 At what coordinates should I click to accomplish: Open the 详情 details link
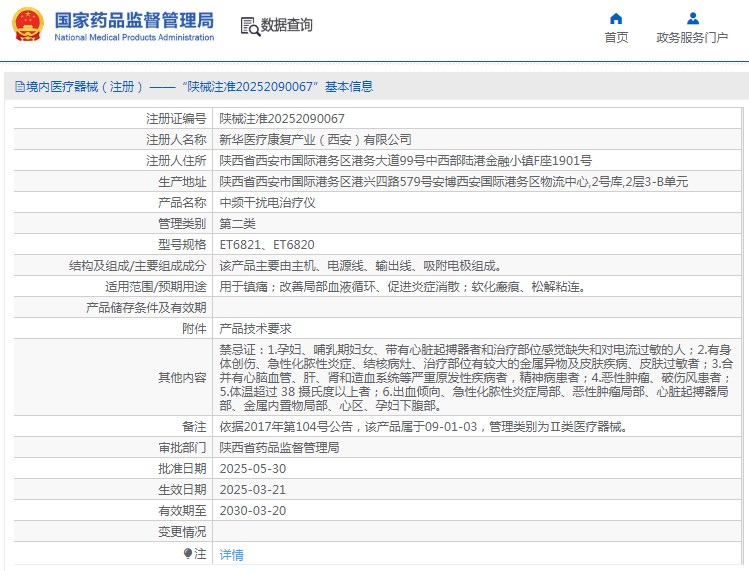(x=231, y=554)
